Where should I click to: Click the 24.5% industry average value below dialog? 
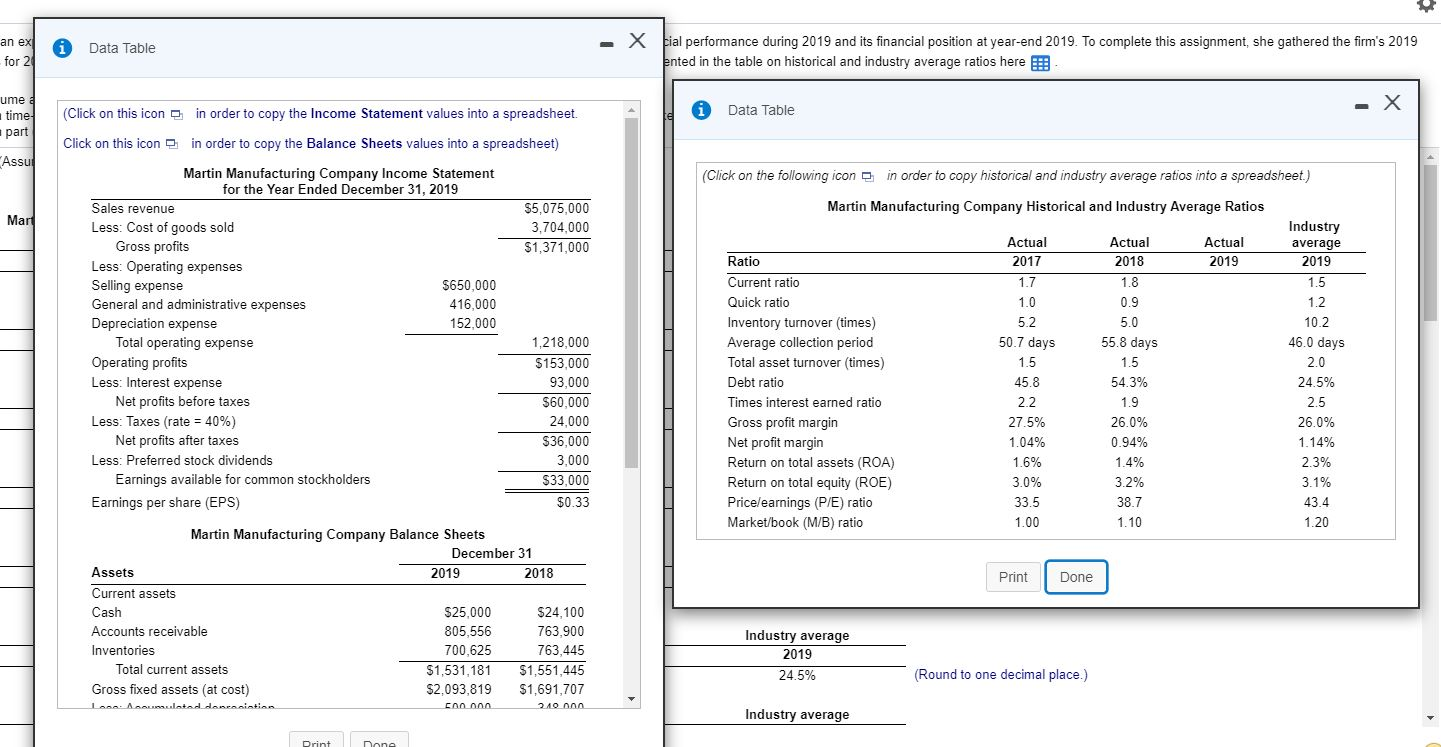(x=796, y=675)
